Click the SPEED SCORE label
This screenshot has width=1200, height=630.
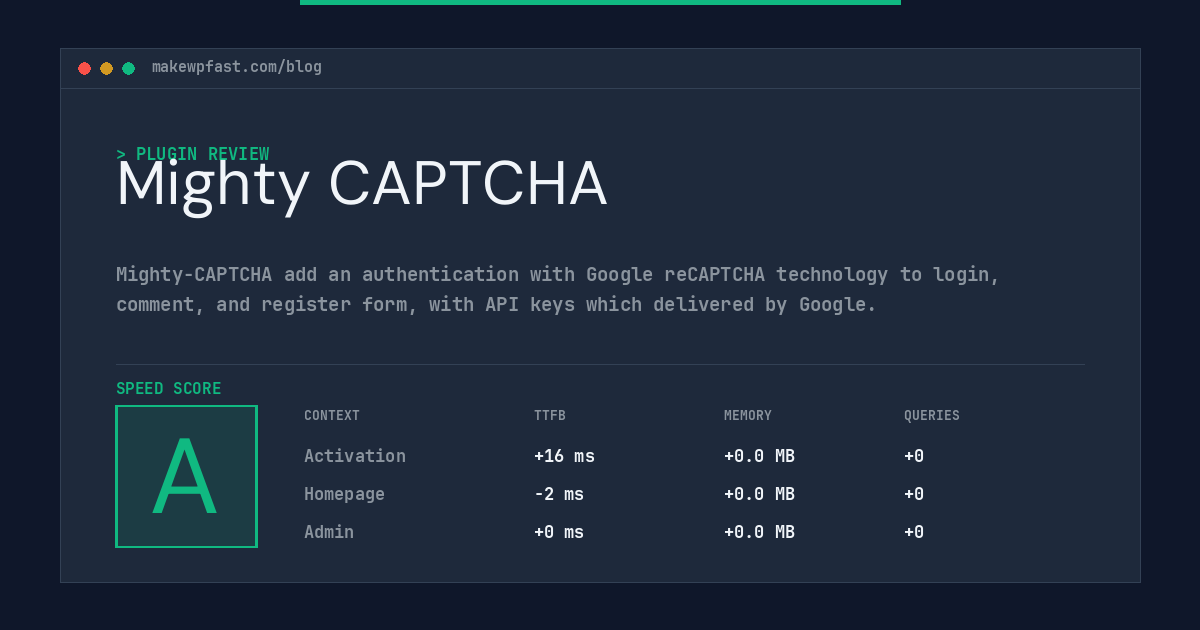[x=169, y=389]
